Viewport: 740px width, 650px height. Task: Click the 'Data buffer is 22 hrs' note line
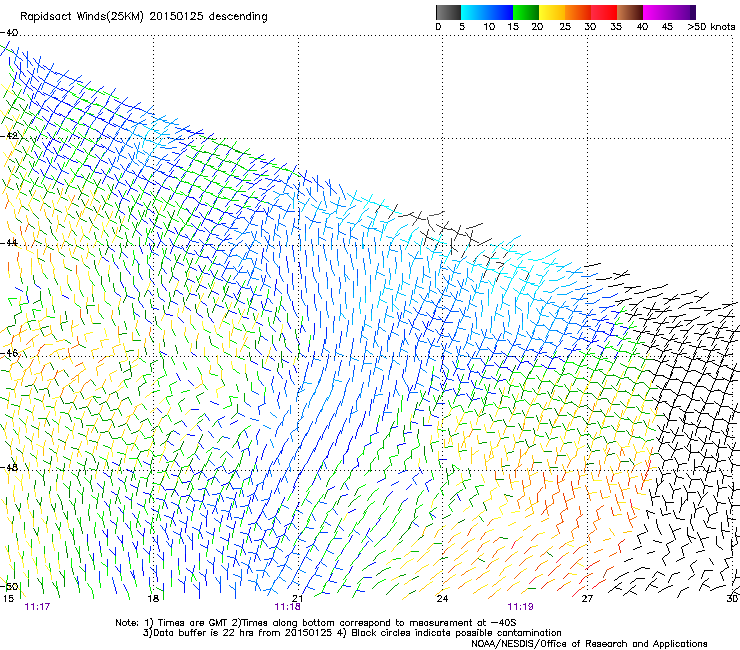352,633
